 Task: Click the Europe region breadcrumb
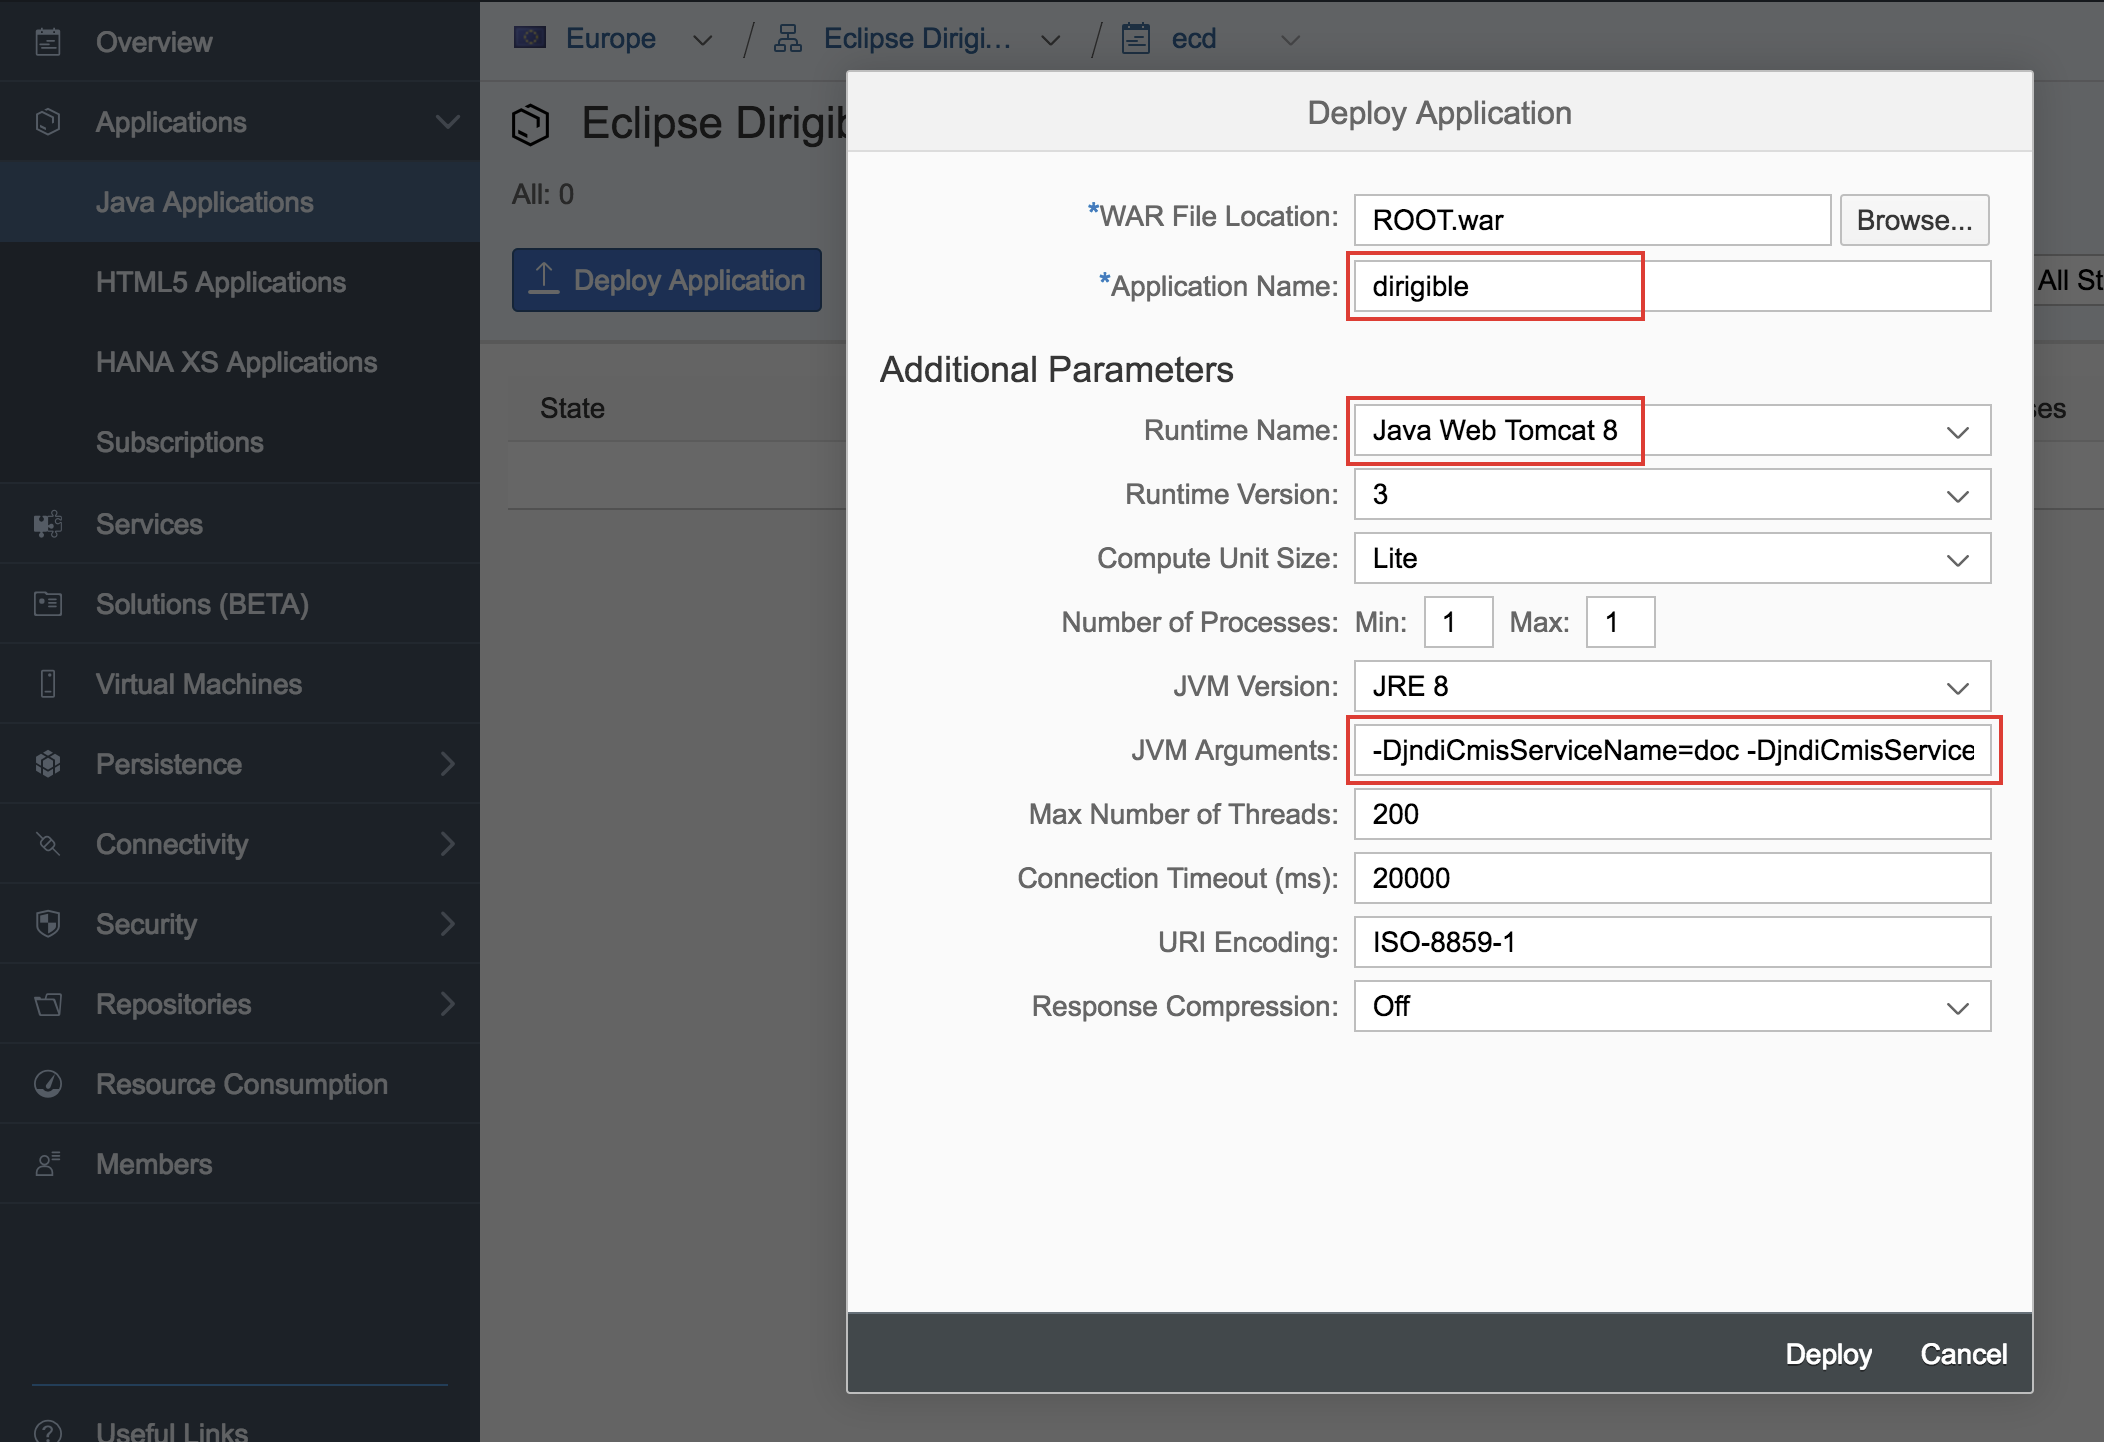(612, 37)
